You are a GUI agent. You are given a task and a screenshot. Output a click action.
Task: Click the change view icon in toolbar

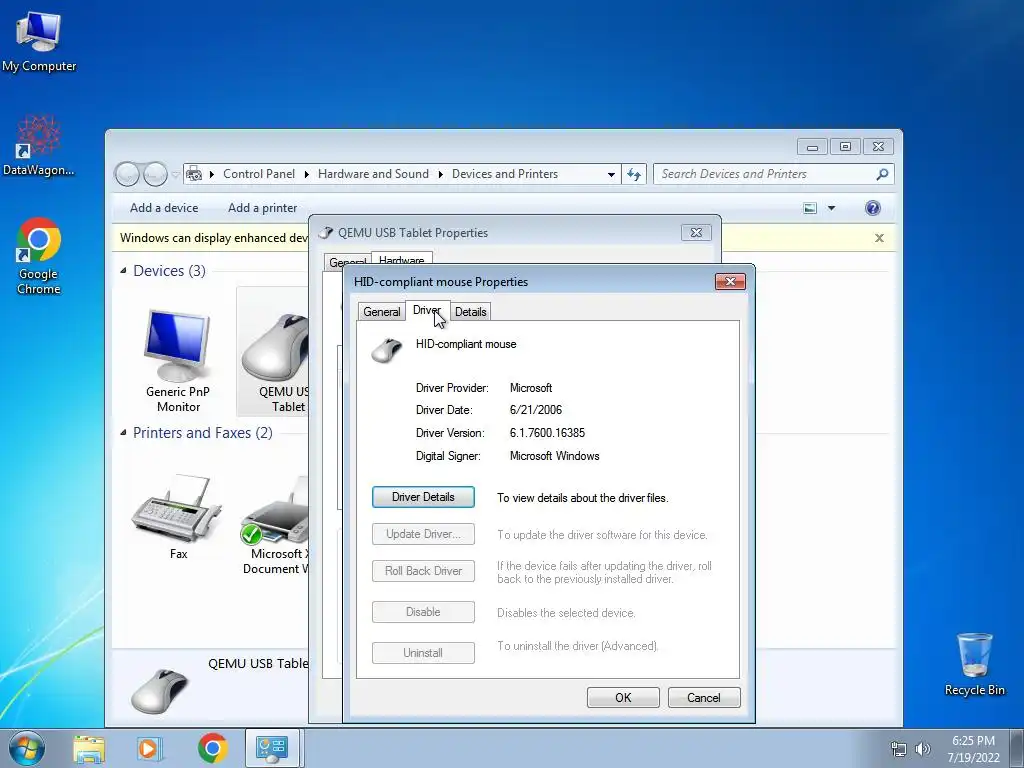coord(810,208)
